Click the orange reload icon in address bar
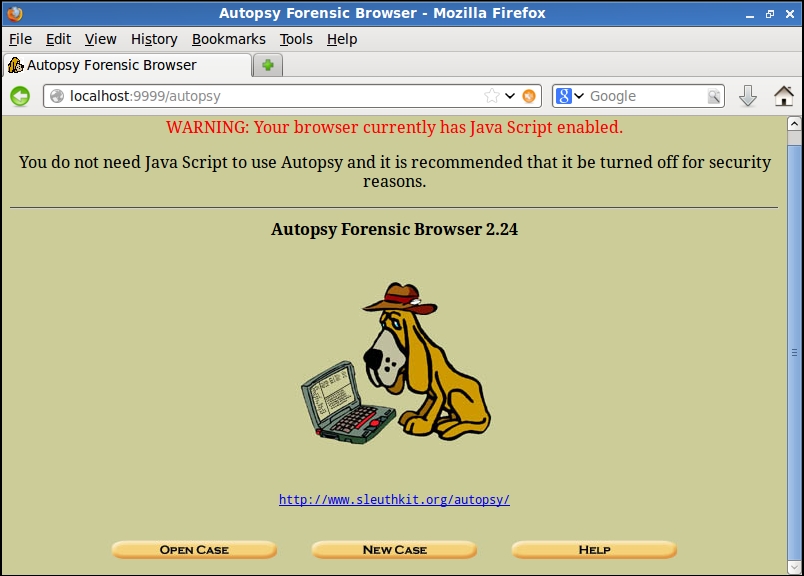The width and height of the screenshot is (804, 576). pyautogui.click(x=529, y=96)
